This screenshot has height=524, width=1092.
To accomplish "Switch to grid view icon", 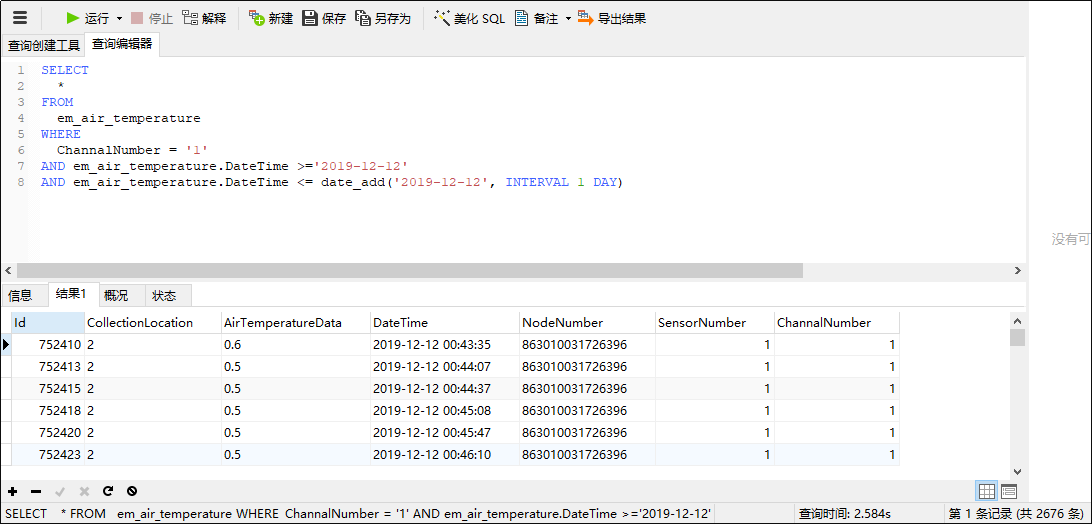I will pos(987,491).
